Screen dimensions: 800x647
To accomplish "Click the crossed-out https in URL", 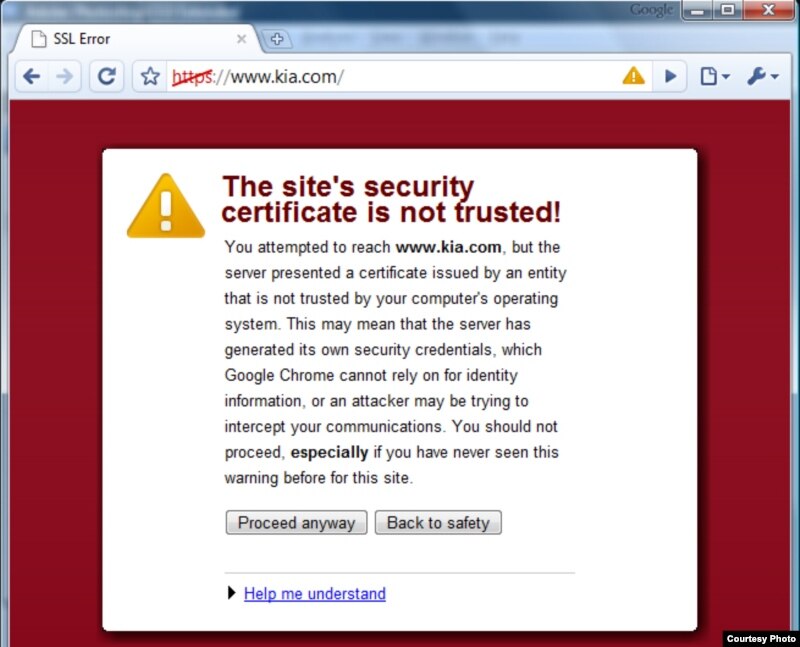I will point(192,77).
